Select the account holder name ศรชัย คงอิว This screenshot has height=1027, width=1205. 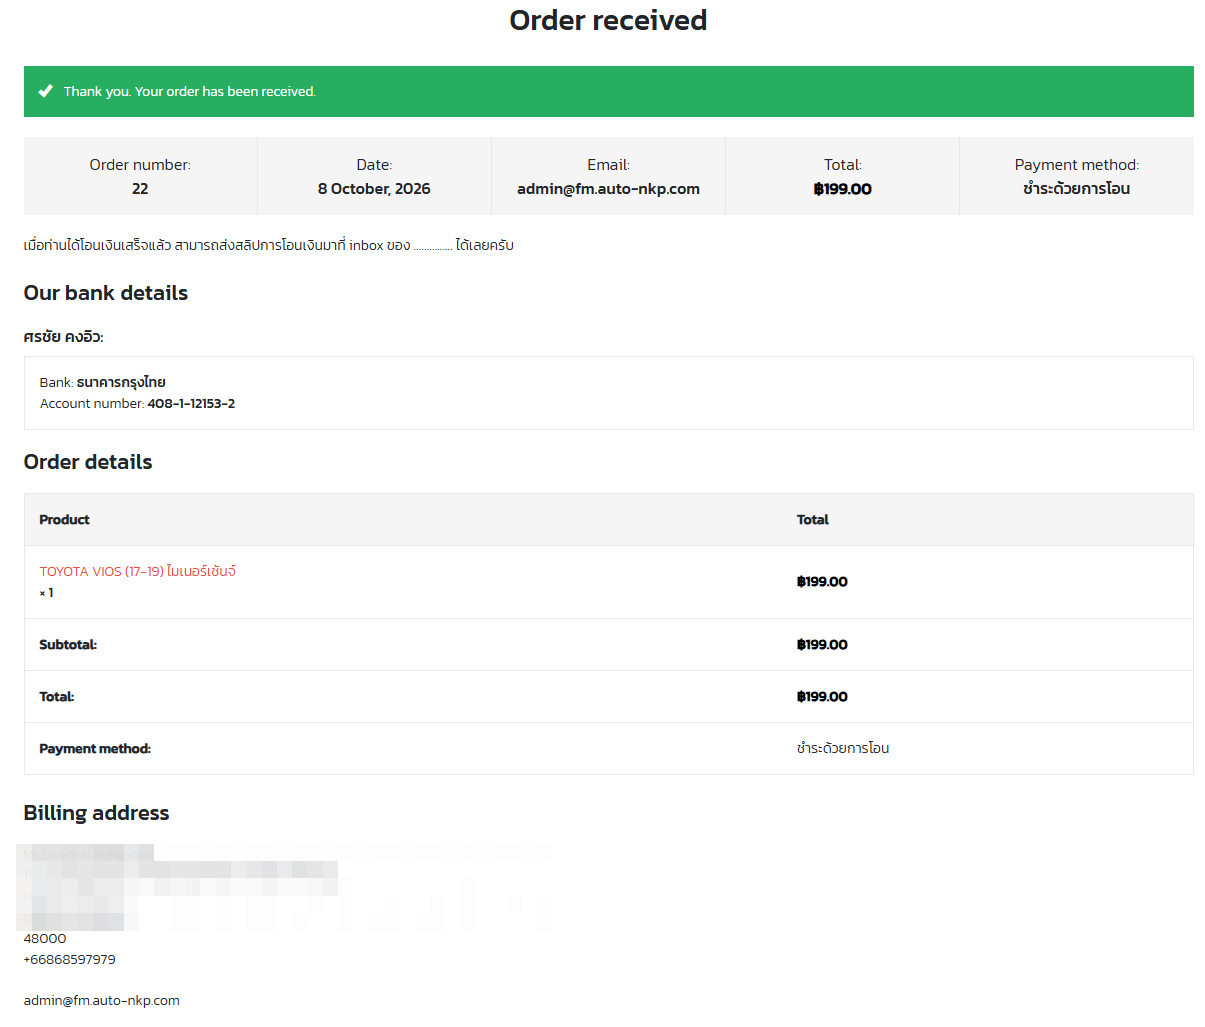[64, 337]
